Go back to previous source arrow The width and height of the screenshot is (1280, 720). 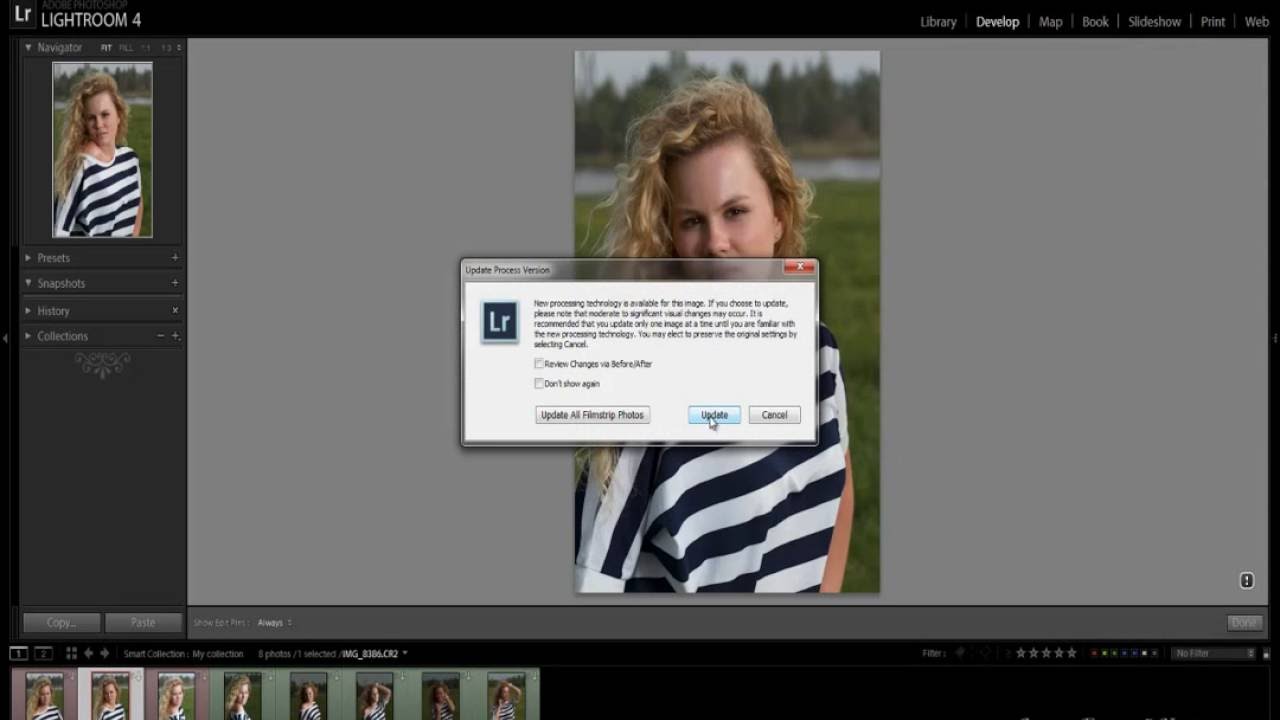click(x=88, y=653)
